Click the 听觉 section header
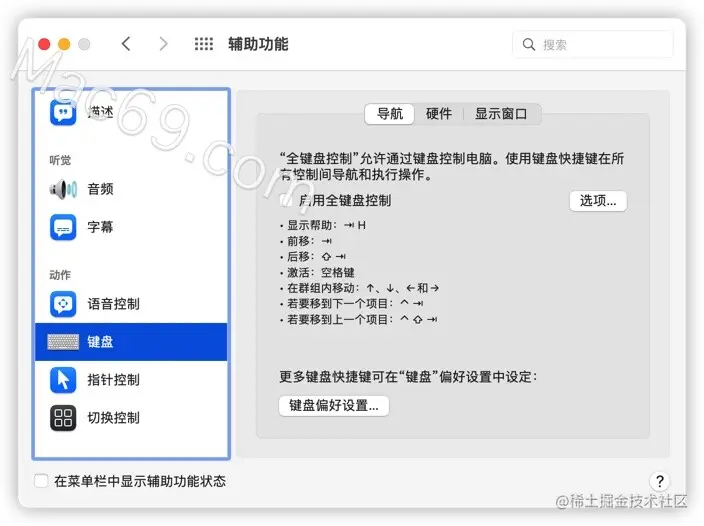The height and width of the screenshot is (526, 704). pos(60,160)
